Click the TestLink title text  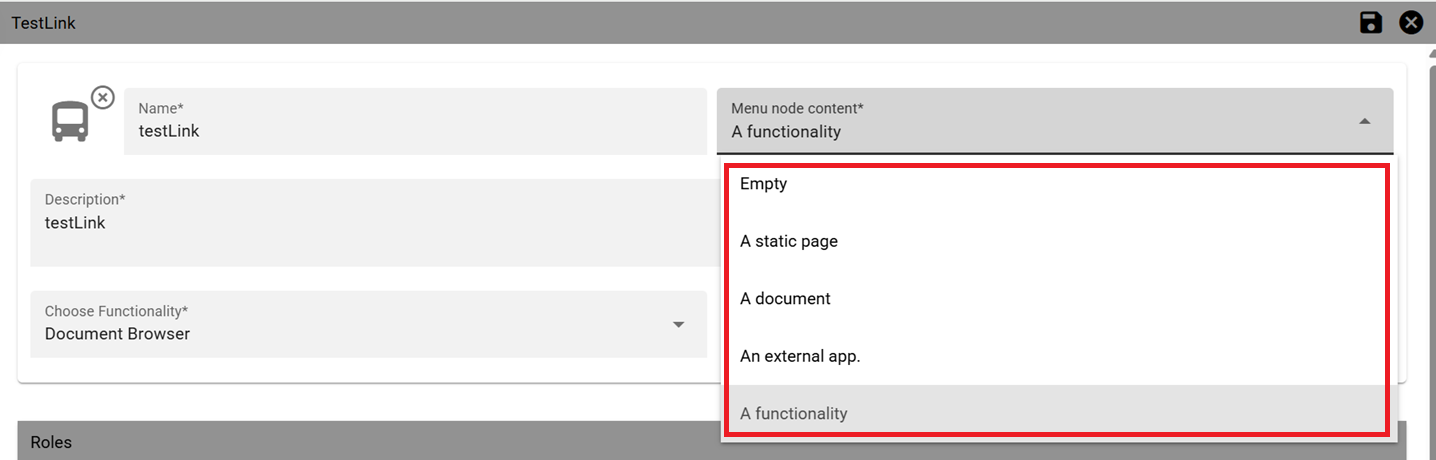44,22
